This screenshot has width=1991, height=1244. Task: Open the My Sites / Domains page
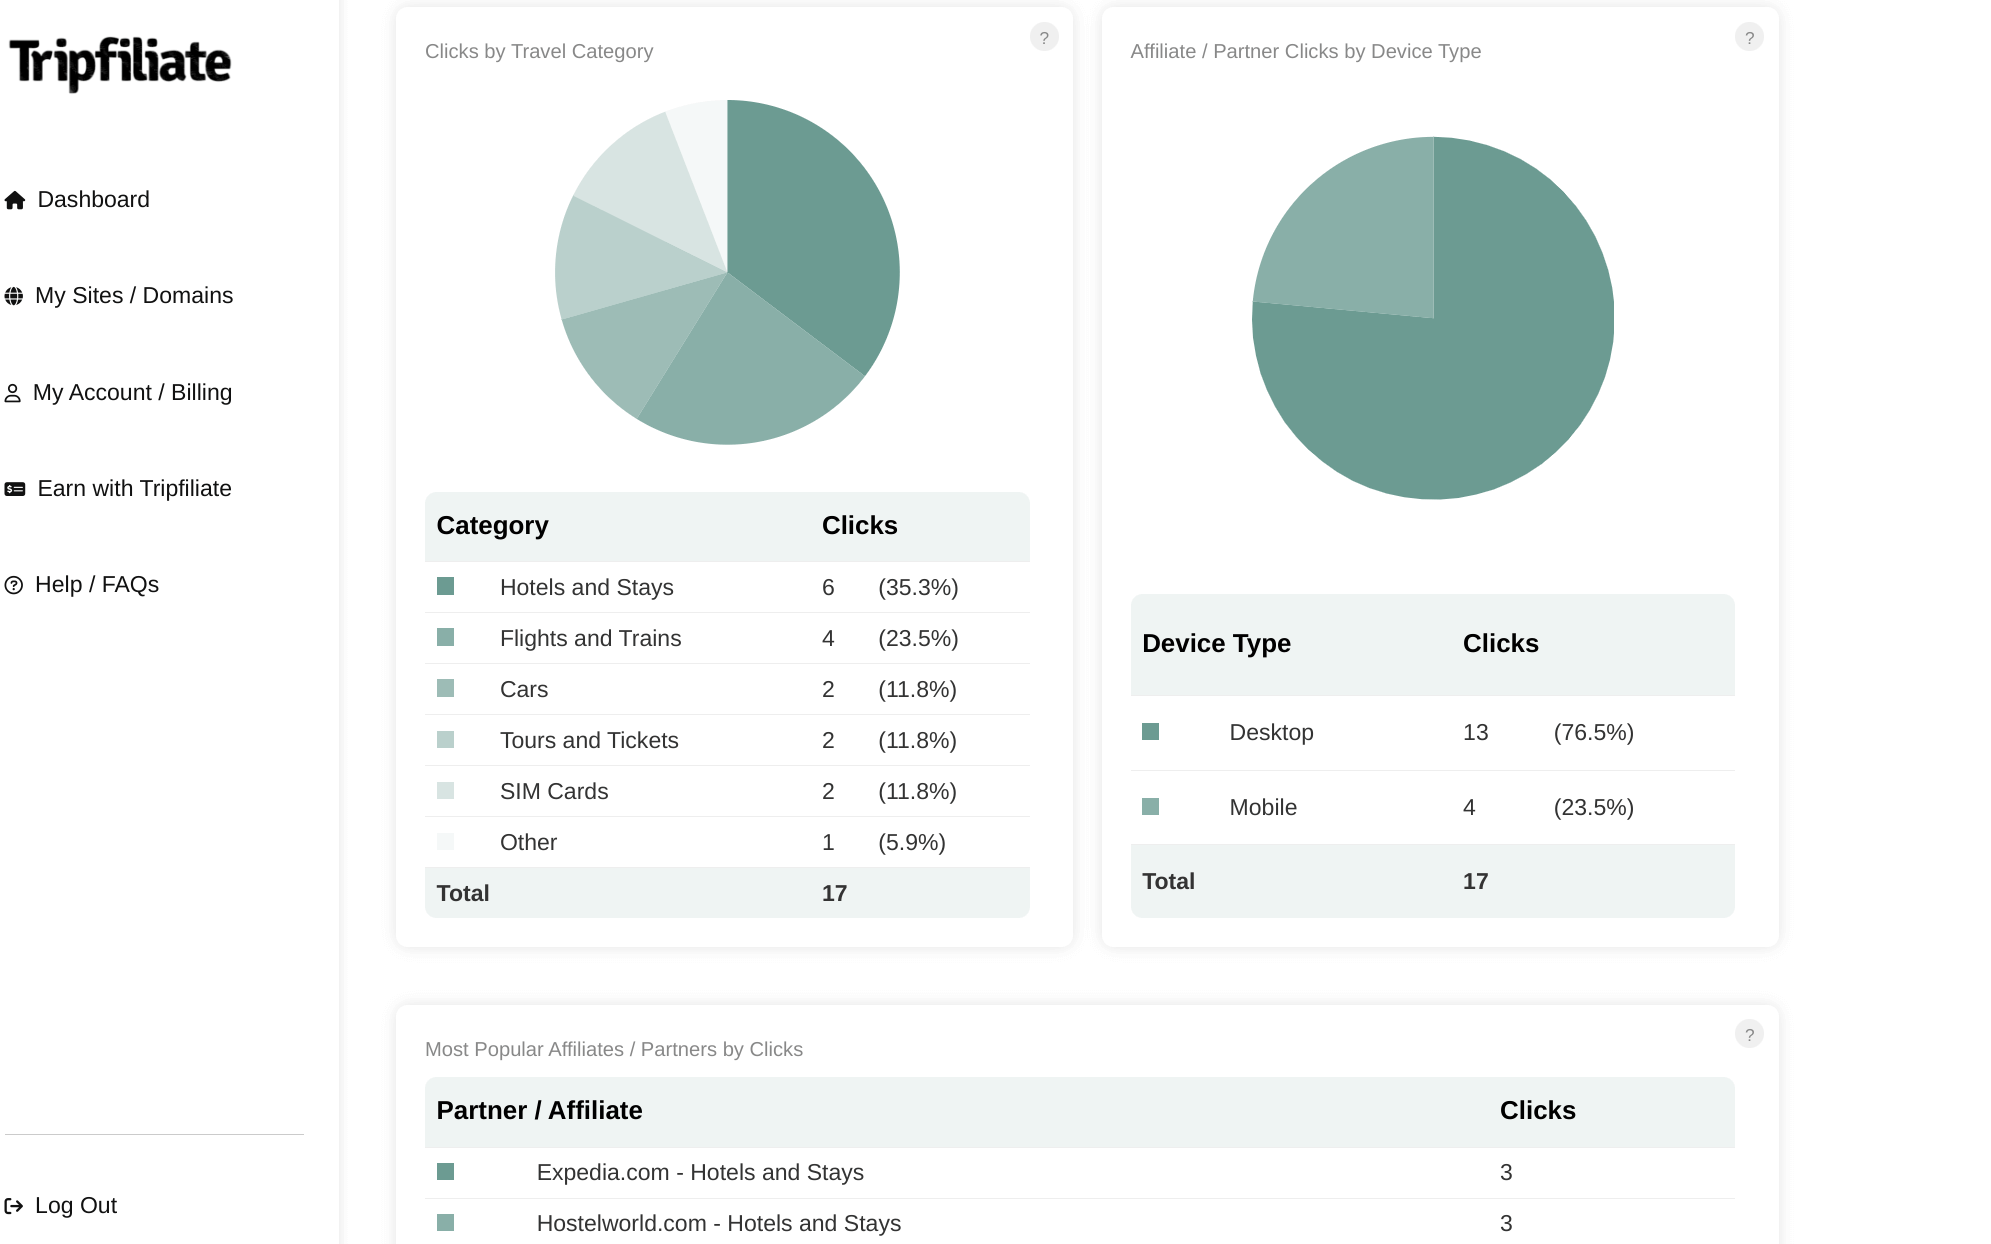[x=134, y=295]
